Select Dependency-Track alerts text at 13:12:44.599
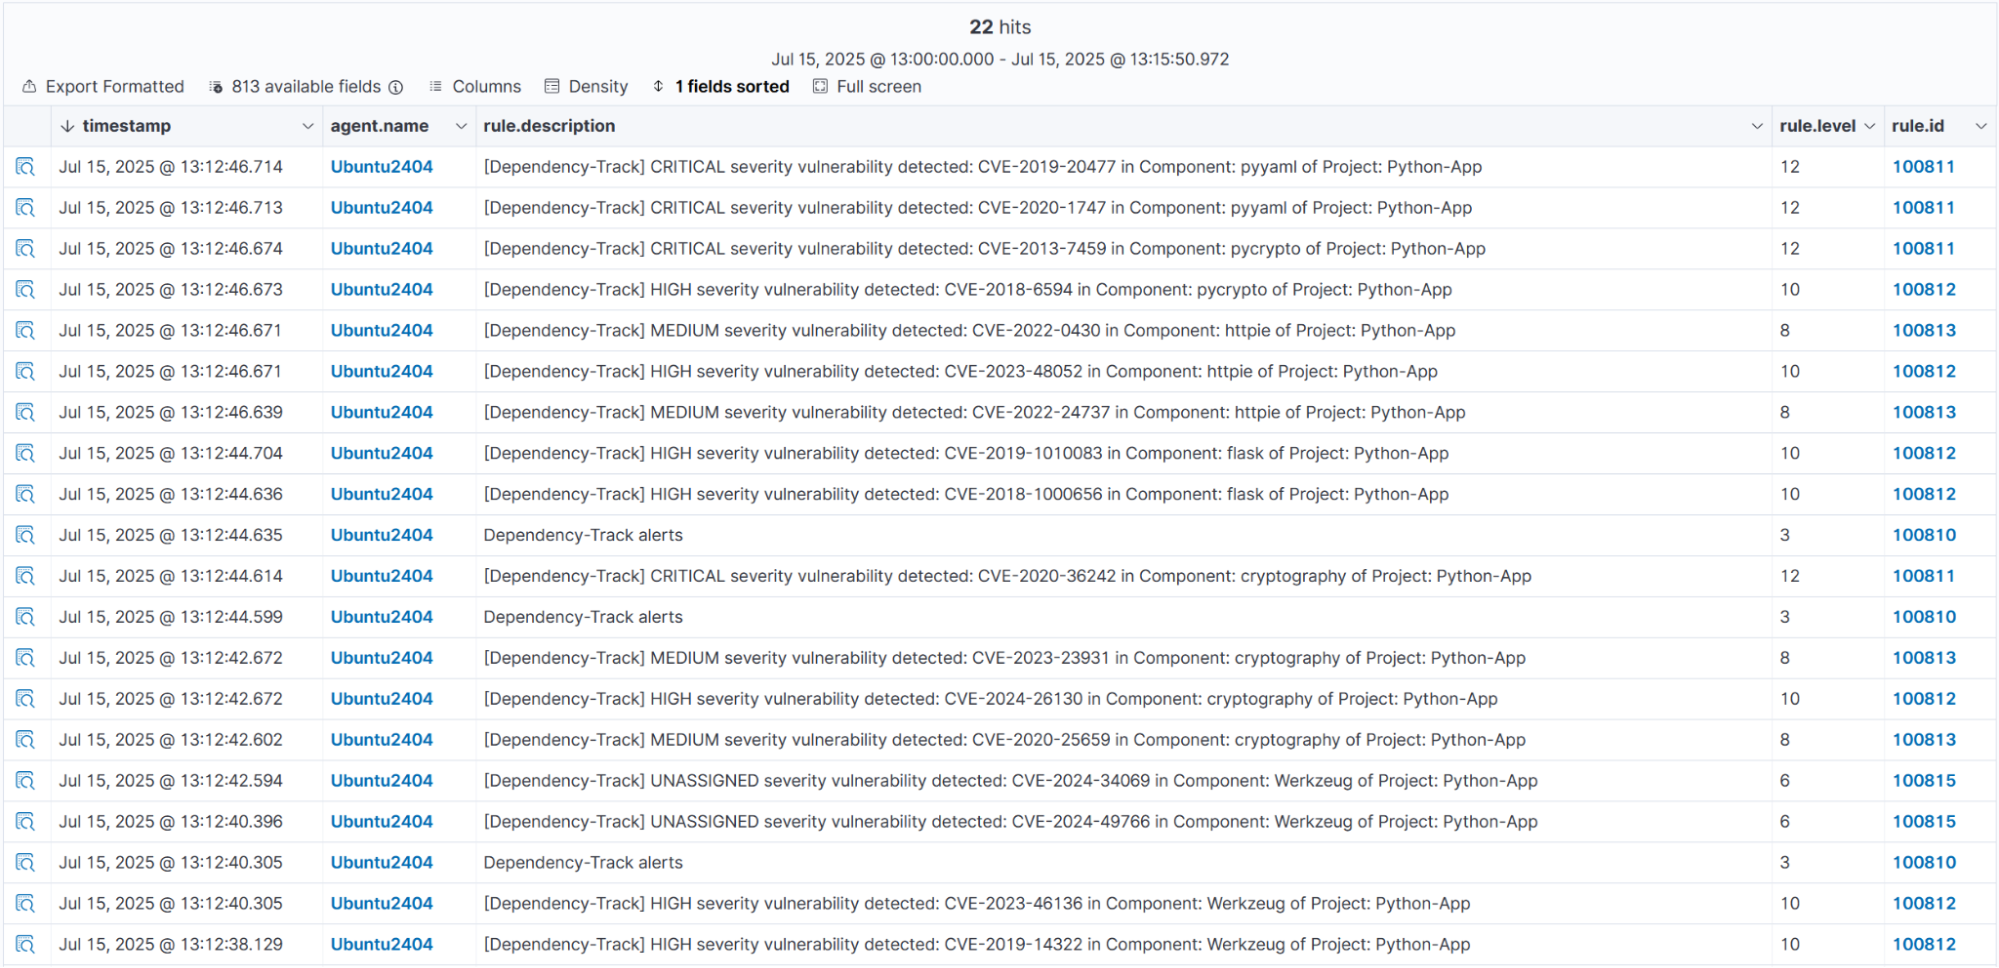 583,618
